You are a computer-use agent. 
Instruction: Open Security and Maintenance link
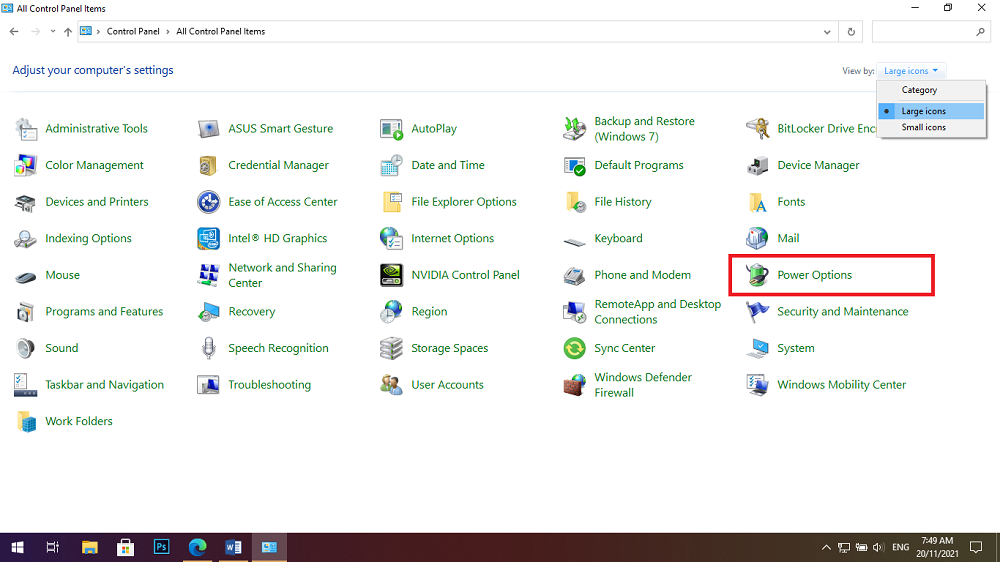(842, 311)
